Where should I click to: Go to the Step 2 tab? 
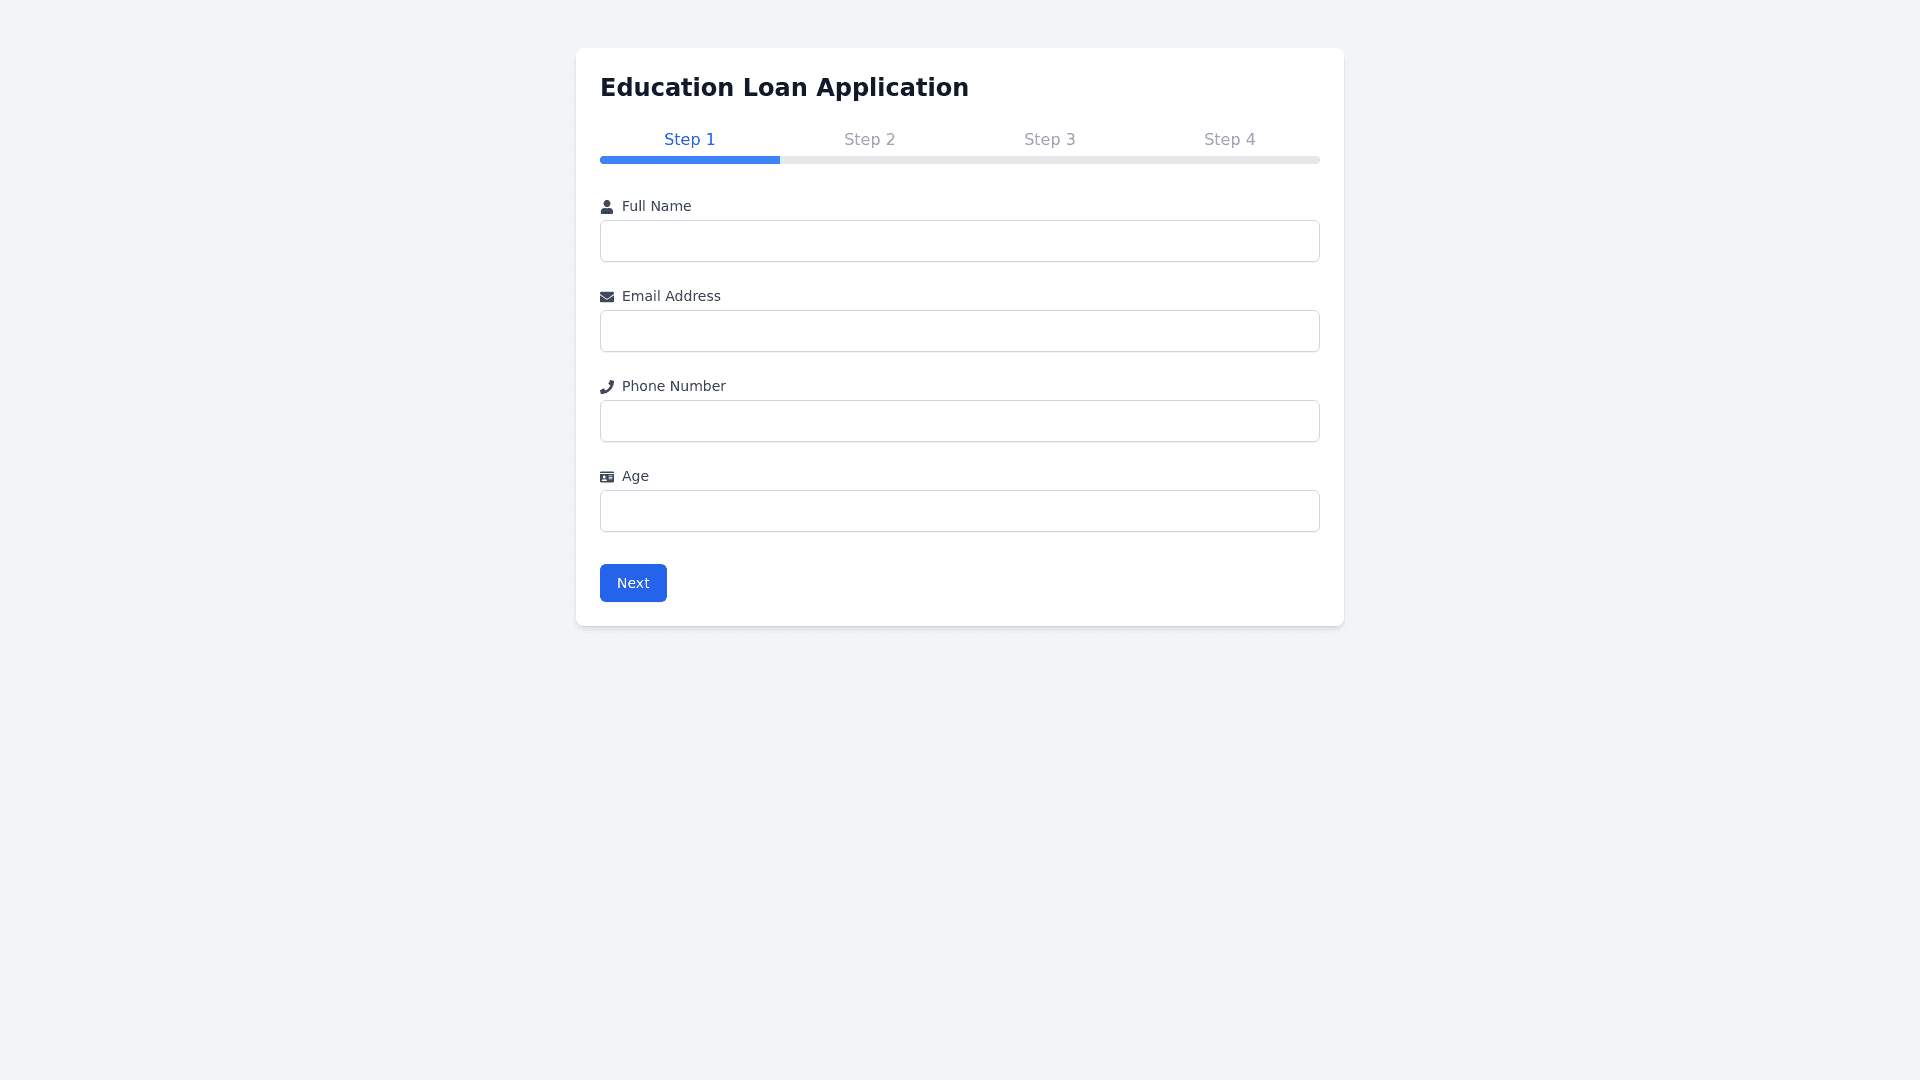[870, 140]
